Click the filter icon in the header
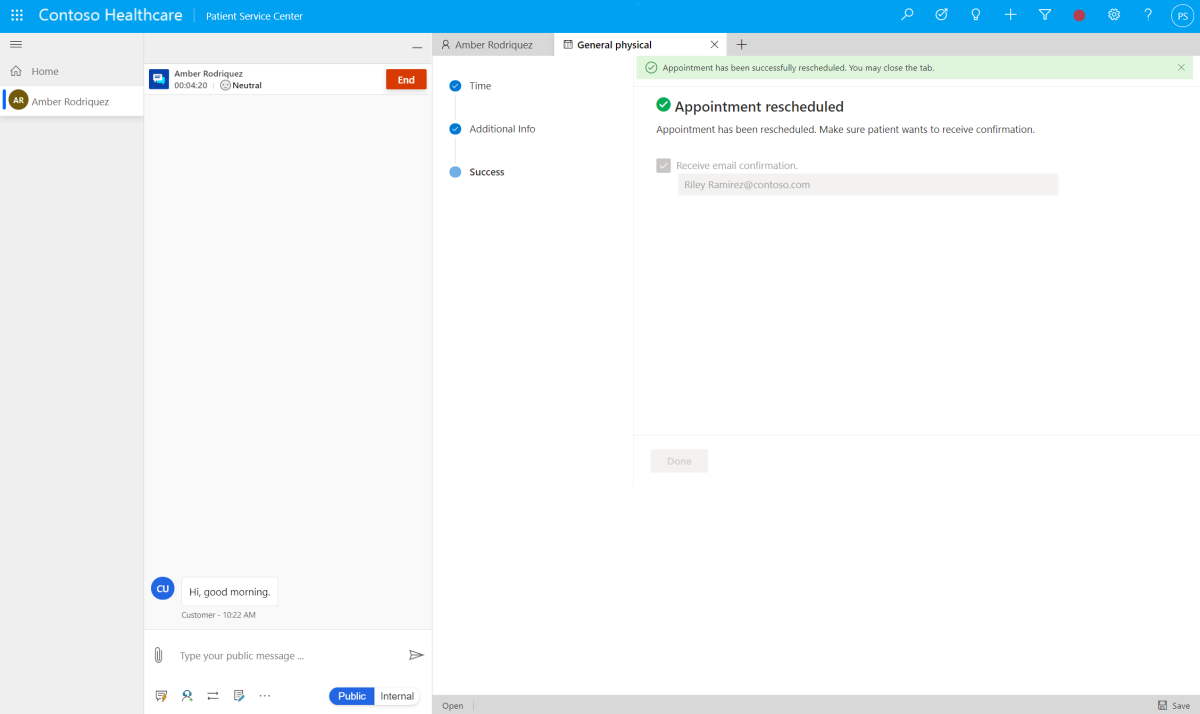 [1045, 15]
